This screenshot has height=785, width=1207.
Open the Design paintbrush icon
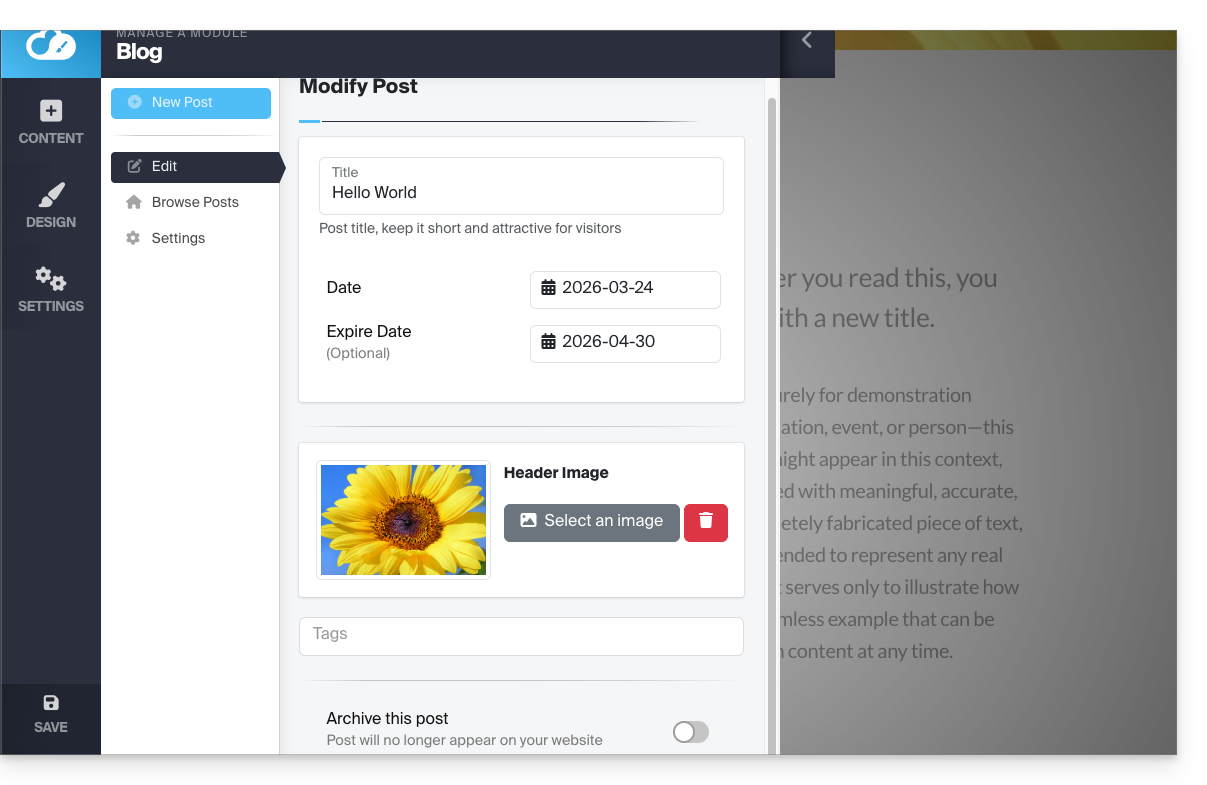[x=51, y=195]
